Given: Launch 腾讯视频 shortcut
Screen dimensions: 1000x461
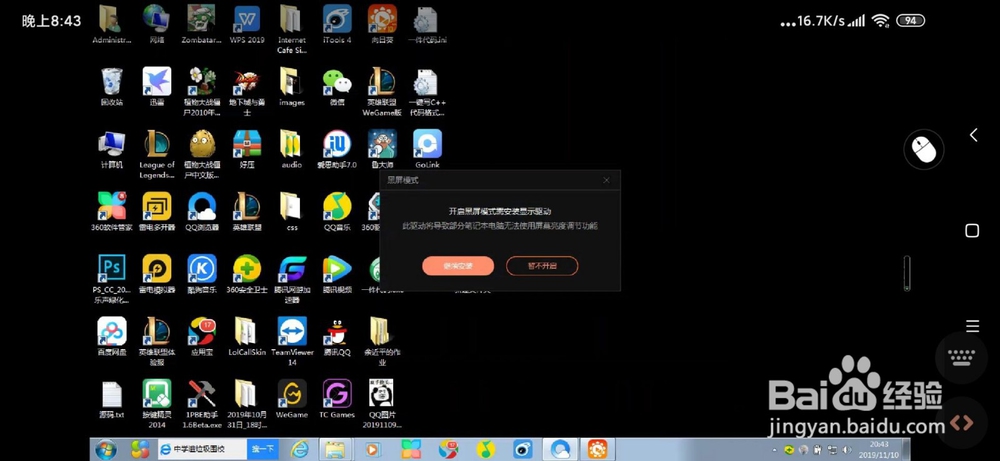Looking at the screenshot, I should click(337, 274).
